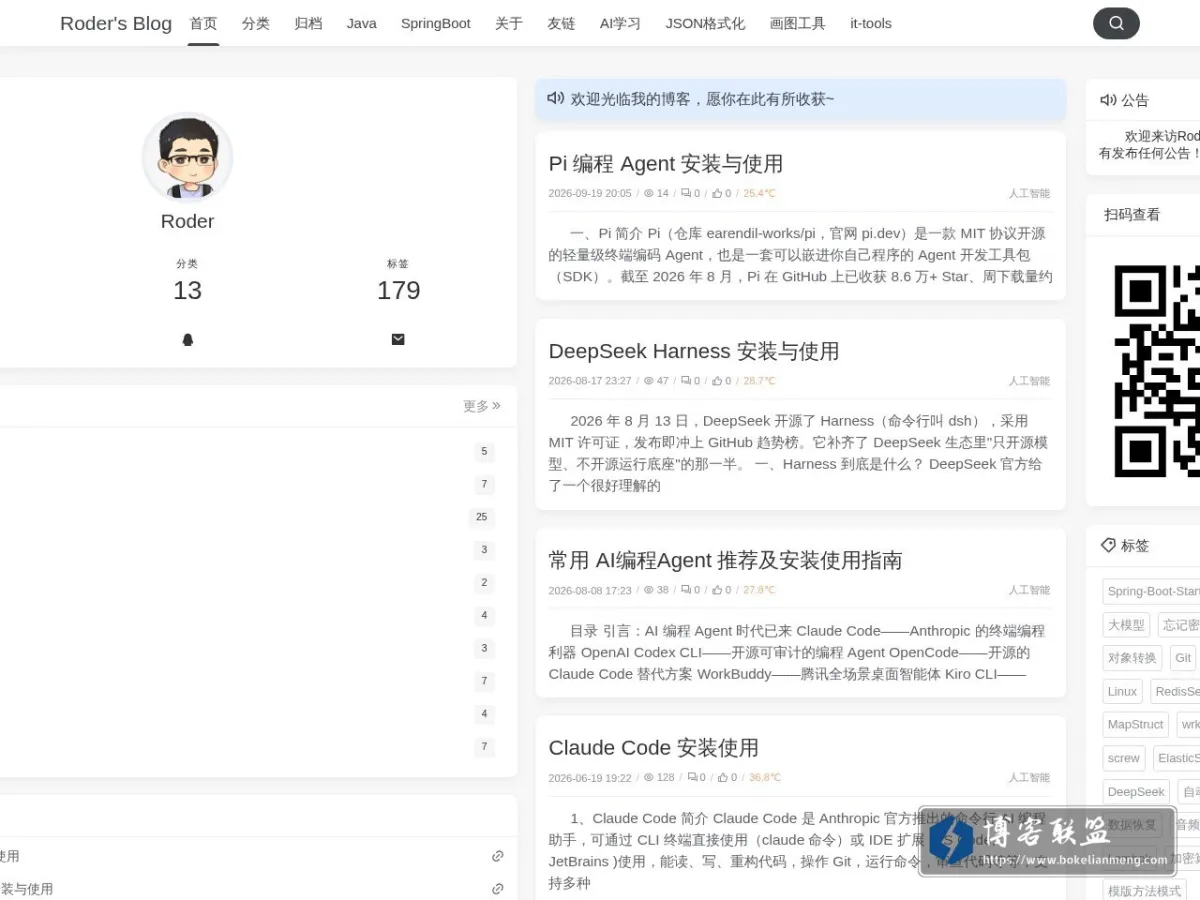Open post 常用 AI编程Agent 推荐及安装使用指南
Image resolution: width=1200 pixels, height=900 pixels.
(x=725, y=560)
